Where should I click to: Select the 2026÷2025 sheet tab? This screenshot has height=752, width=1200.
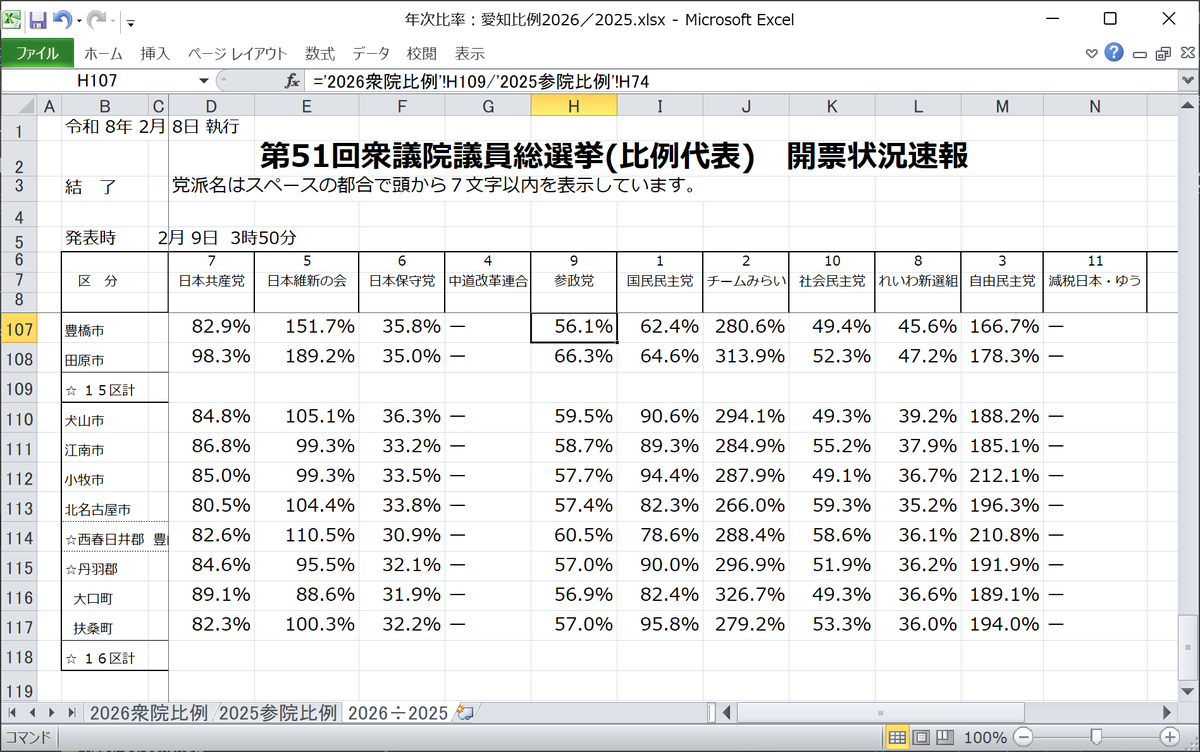[x=397, y=712]
